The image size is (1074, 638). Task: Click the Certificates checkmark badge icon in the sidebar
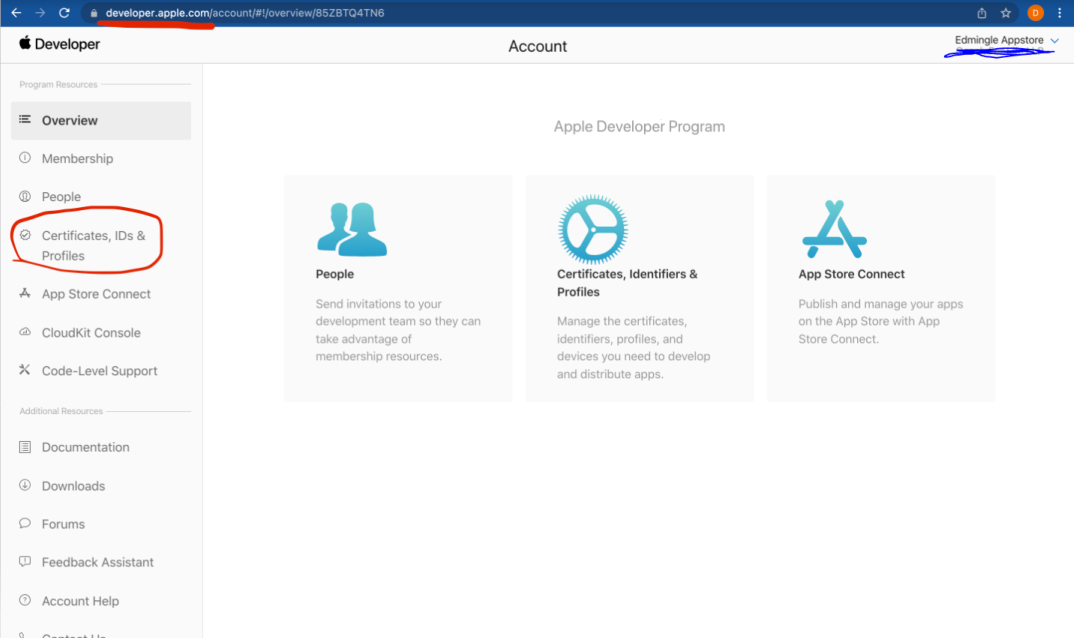25,235
